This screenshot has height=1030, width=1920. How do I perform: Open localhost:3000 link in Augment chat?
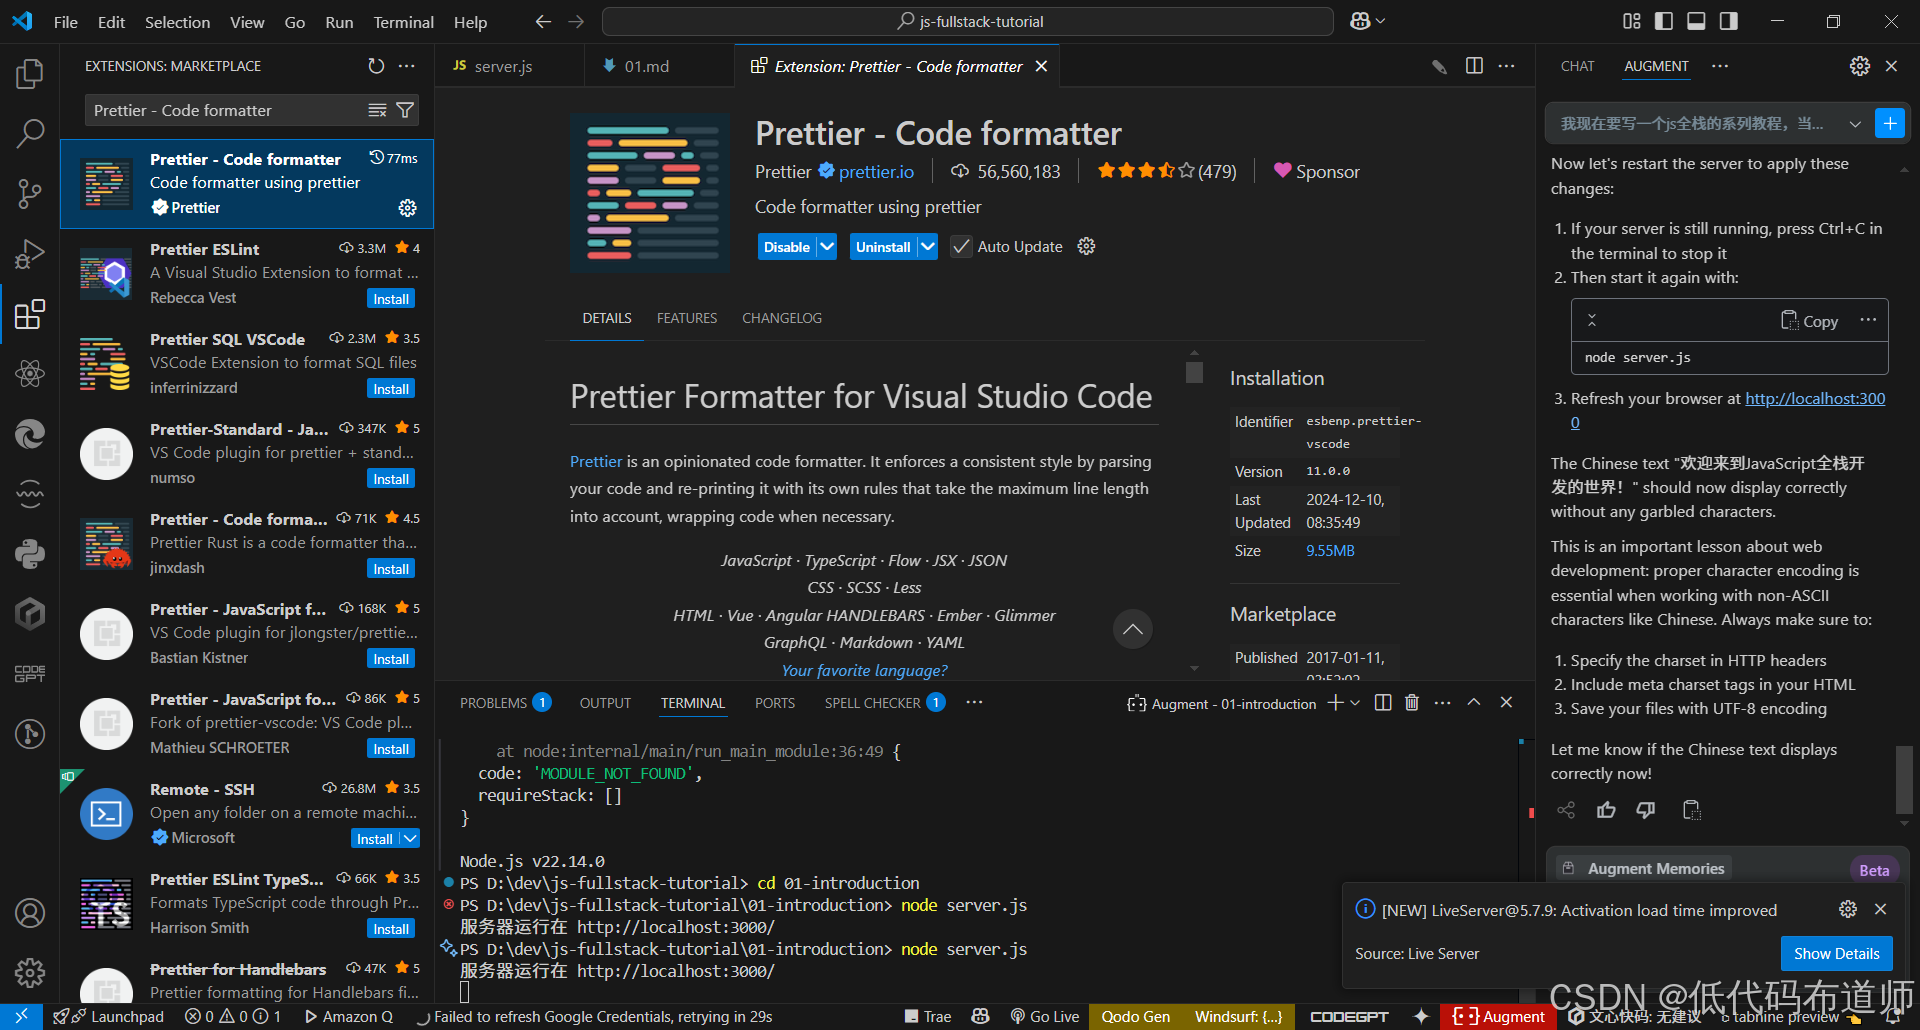click(1815, 398)
